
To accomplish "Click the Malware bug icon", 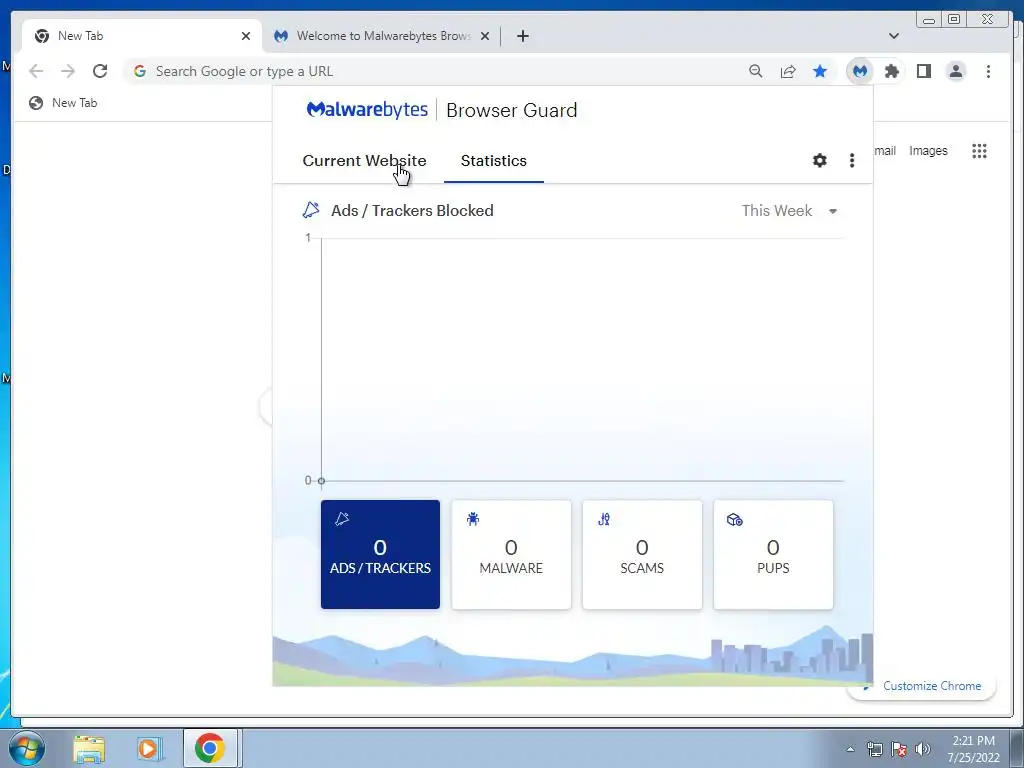I will pyautogui.click(x=473, y=519).
